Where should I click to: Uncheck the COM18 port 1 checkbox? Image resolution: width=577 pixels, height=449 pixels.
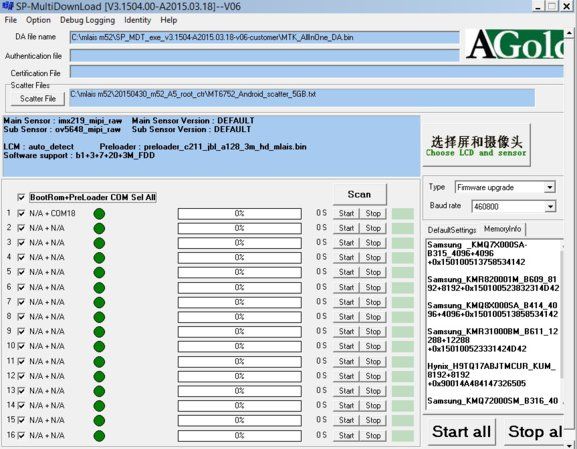click(21, 213)
